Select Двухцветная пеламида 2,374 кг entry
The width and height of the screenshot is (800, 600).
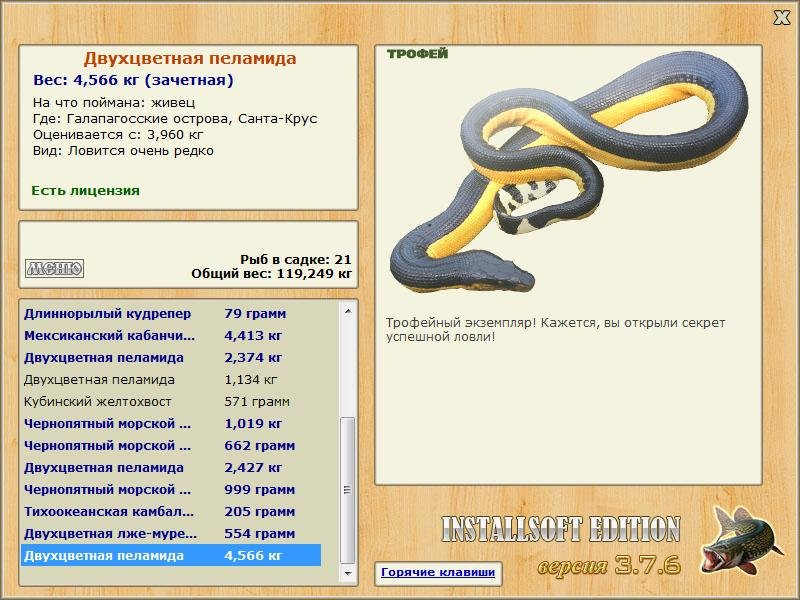click(x=171, y=358)
